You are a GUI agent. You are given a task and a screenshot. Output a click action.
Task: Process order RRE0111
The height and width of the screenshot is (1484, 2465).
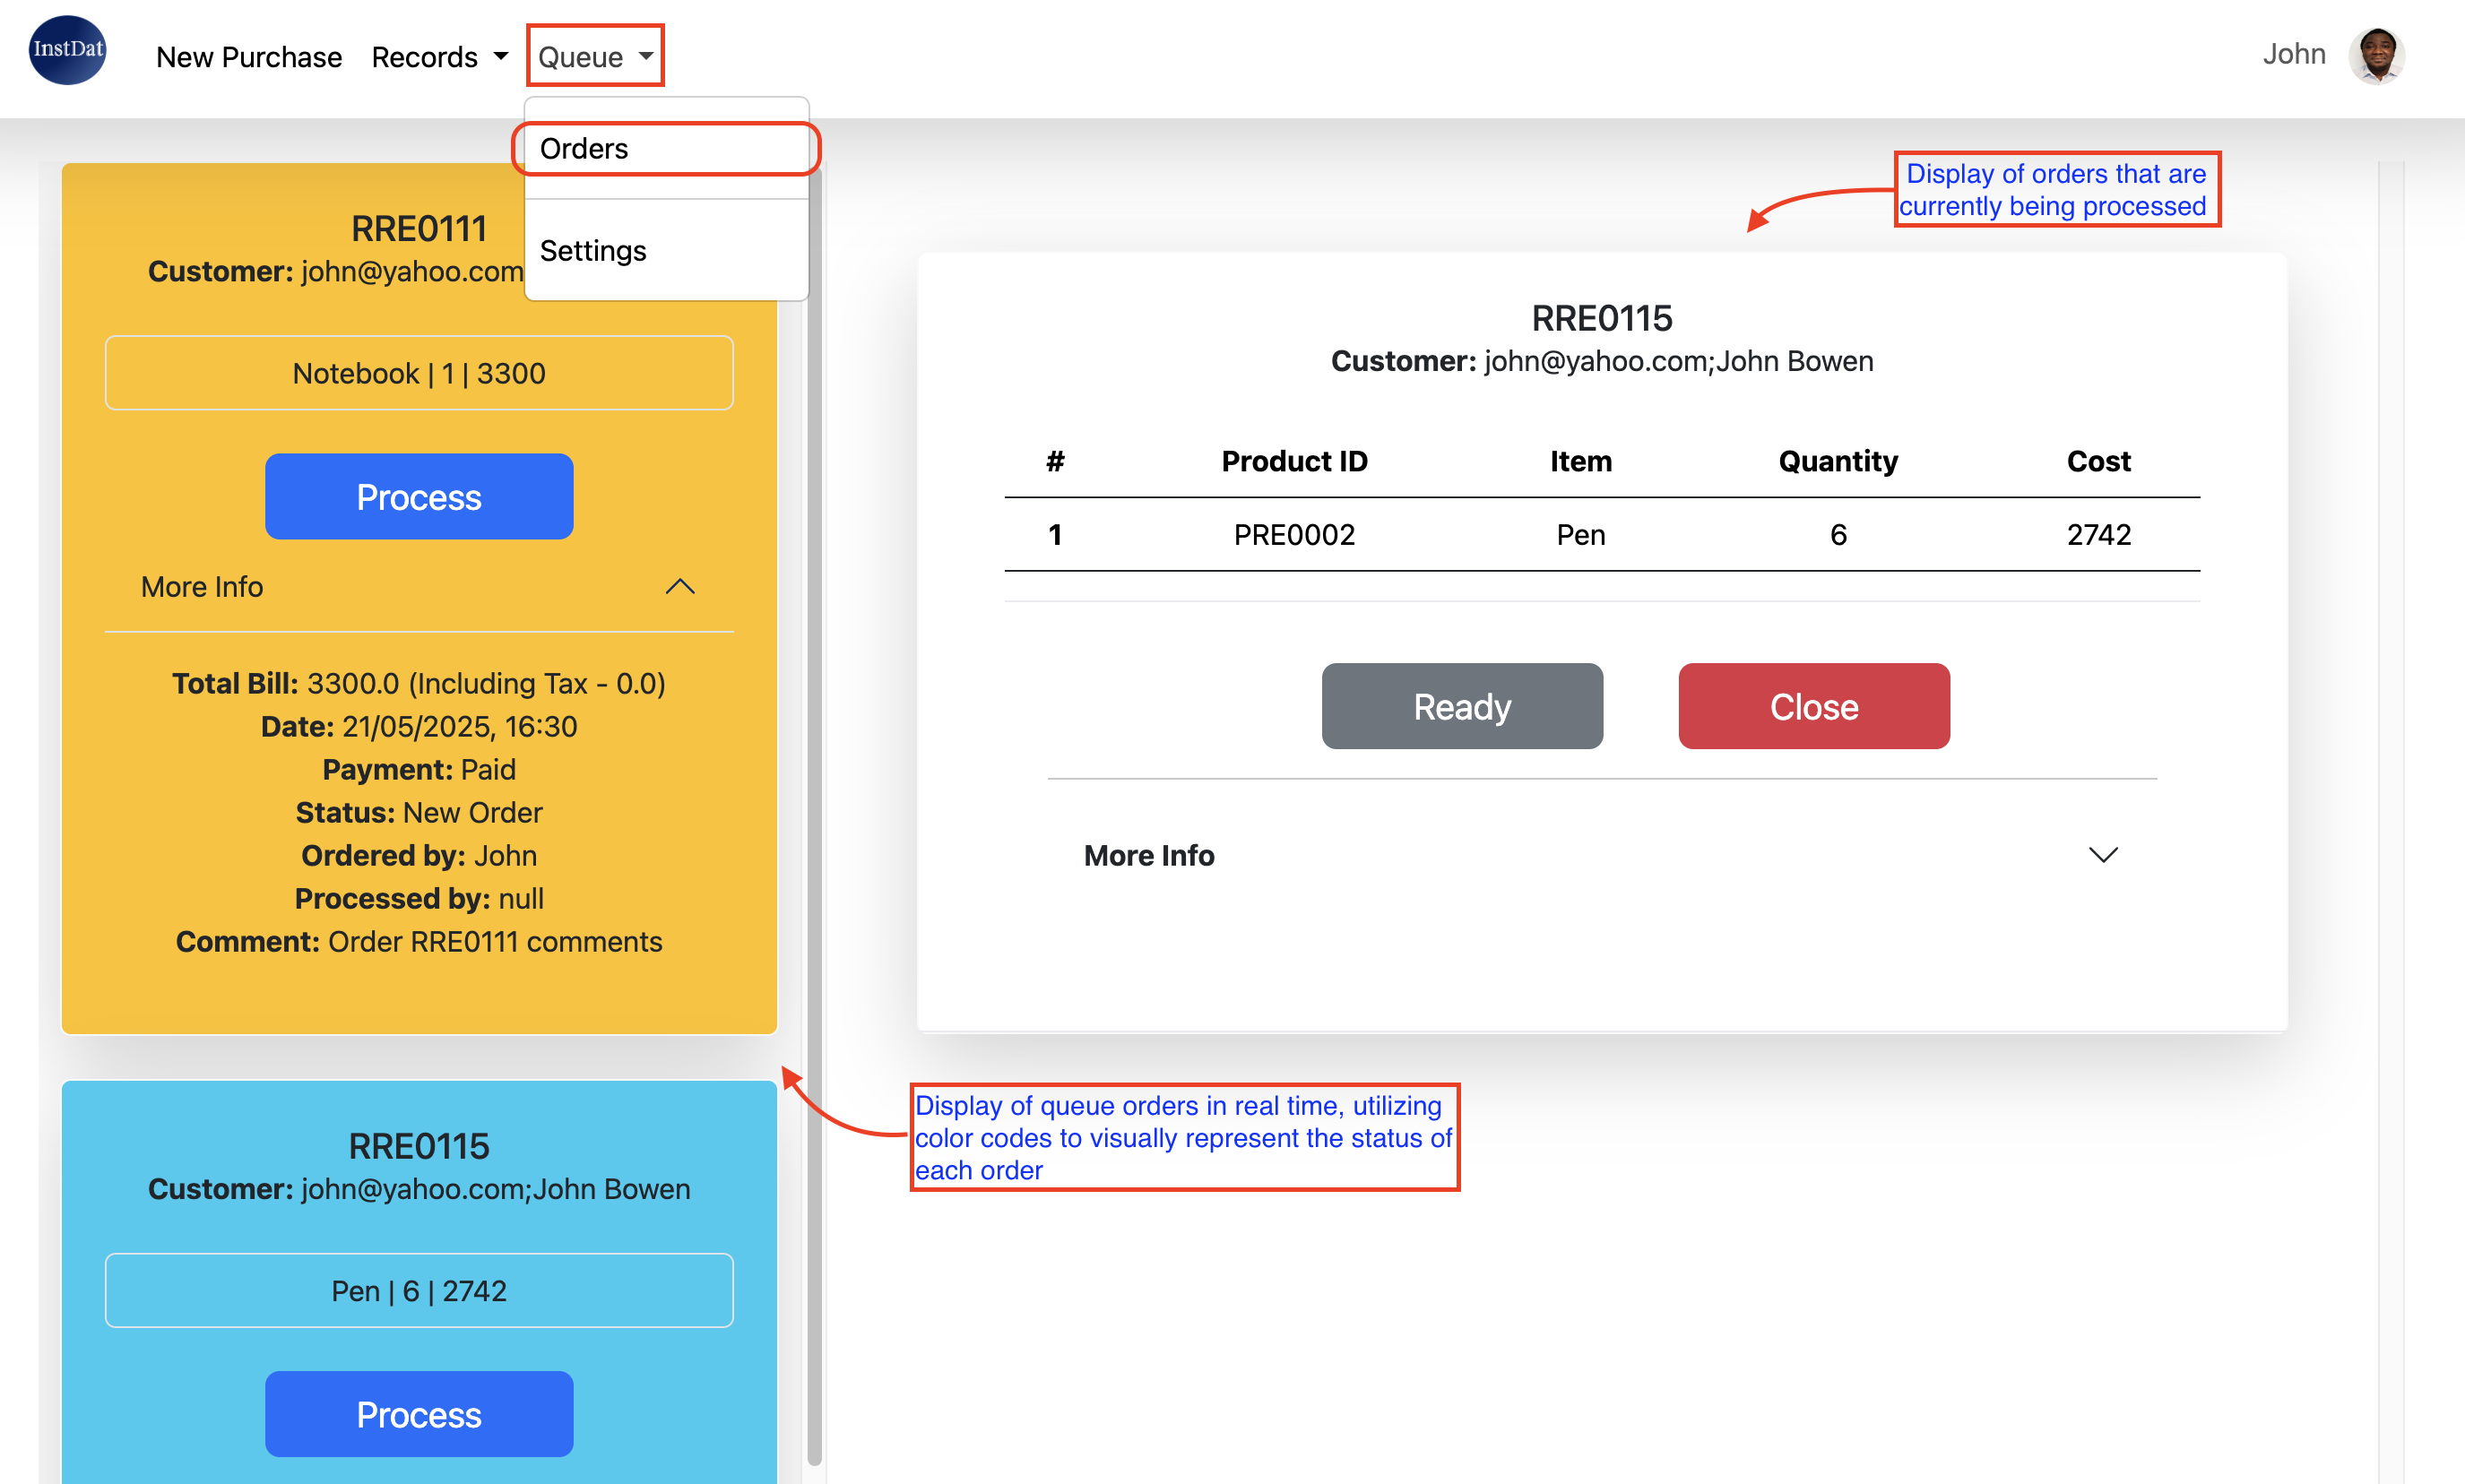[419, 497]
